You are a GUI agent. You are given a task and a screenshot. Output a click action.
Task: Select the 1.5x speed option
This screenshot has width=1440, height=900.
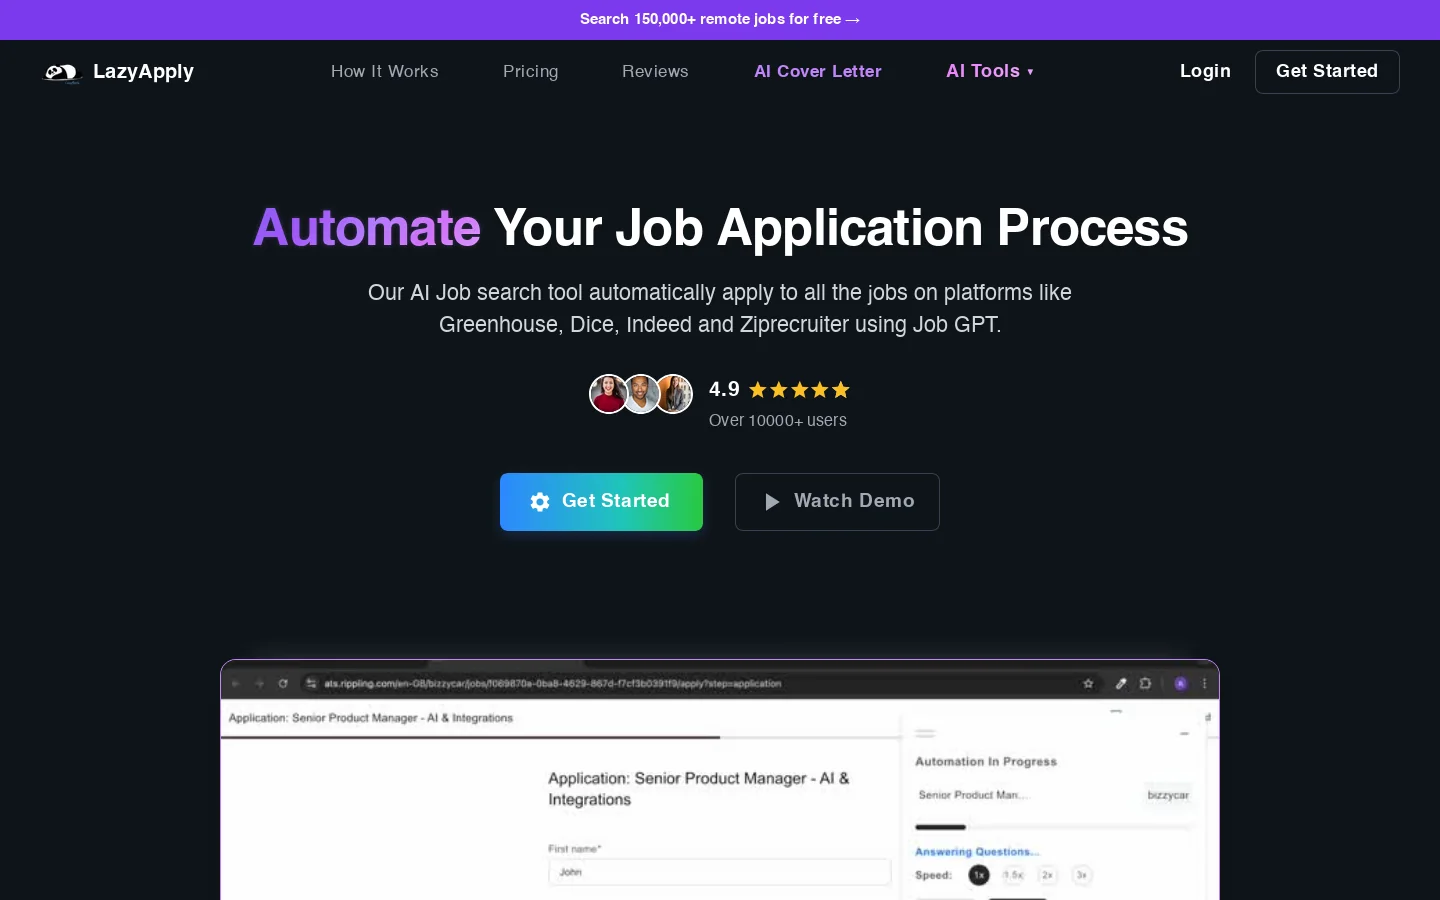click(1013, 875)
